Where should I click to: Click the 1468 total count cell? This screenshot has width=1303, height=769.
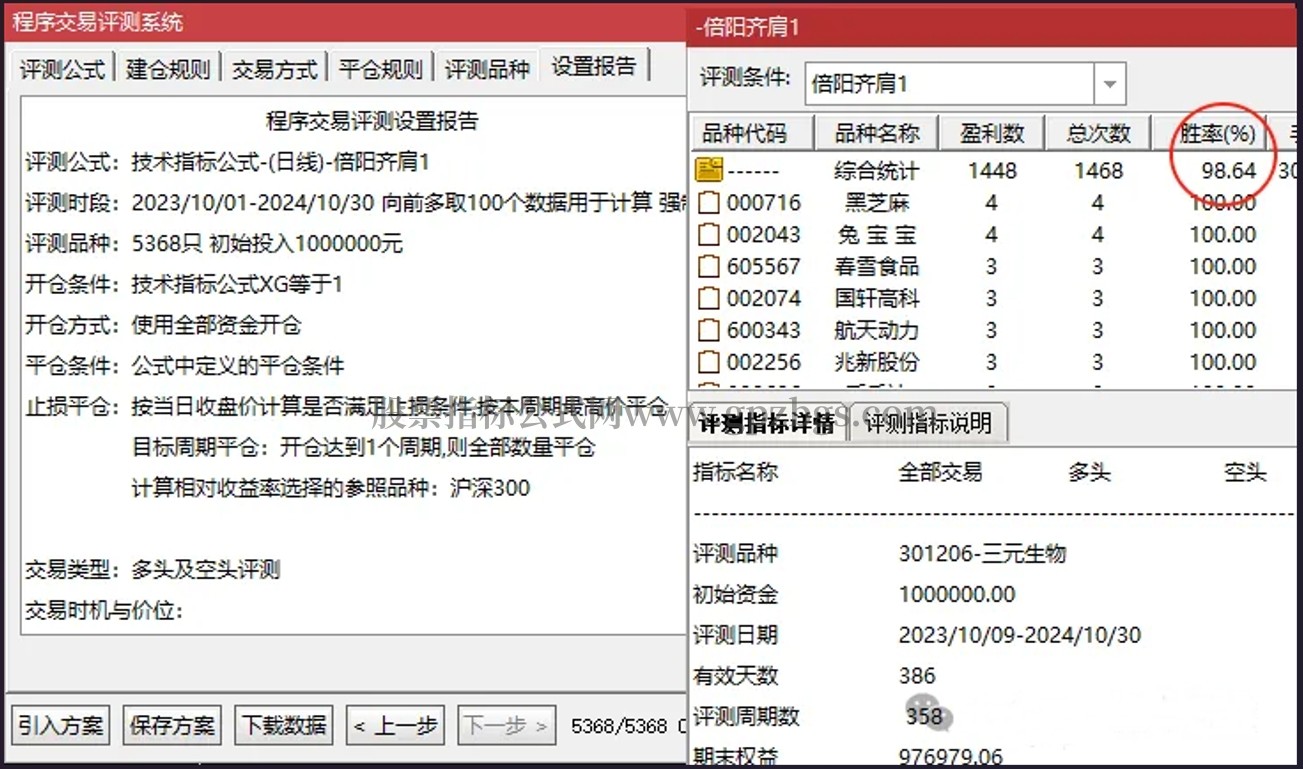pos(1098,171)
